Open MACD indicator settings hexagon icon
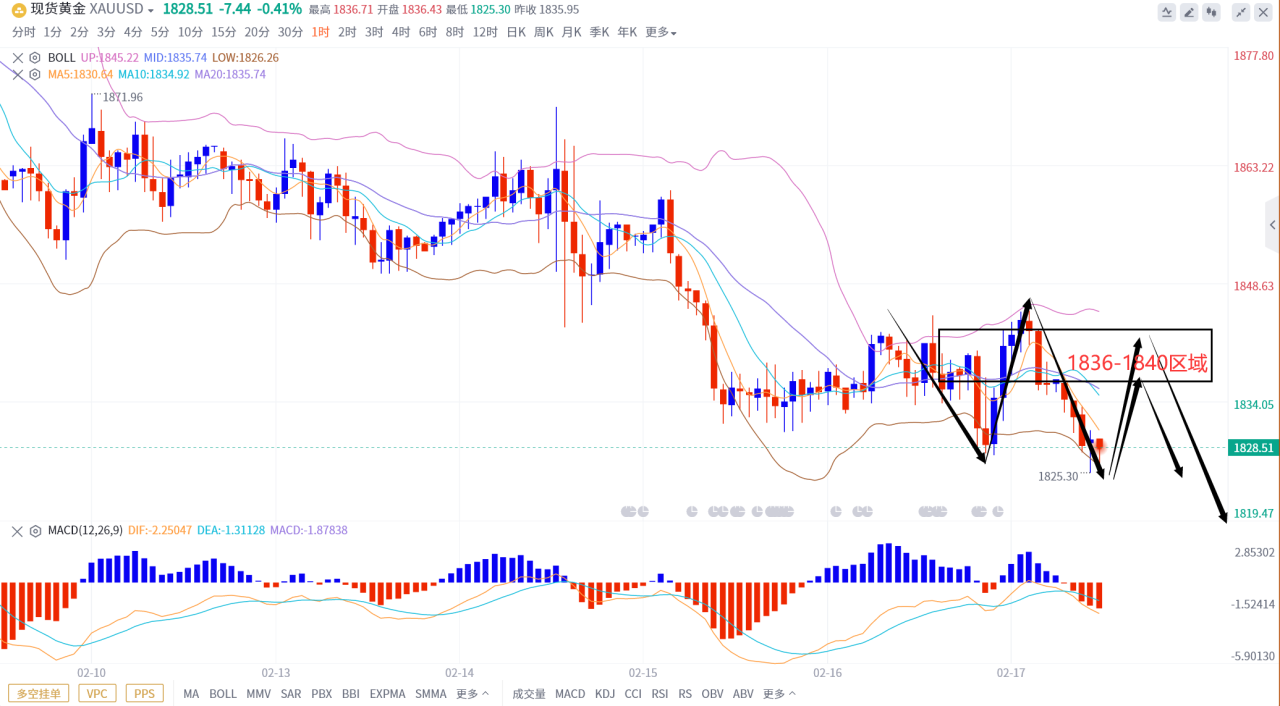The width and height of the screenshot is (1280, 706). 34,530
